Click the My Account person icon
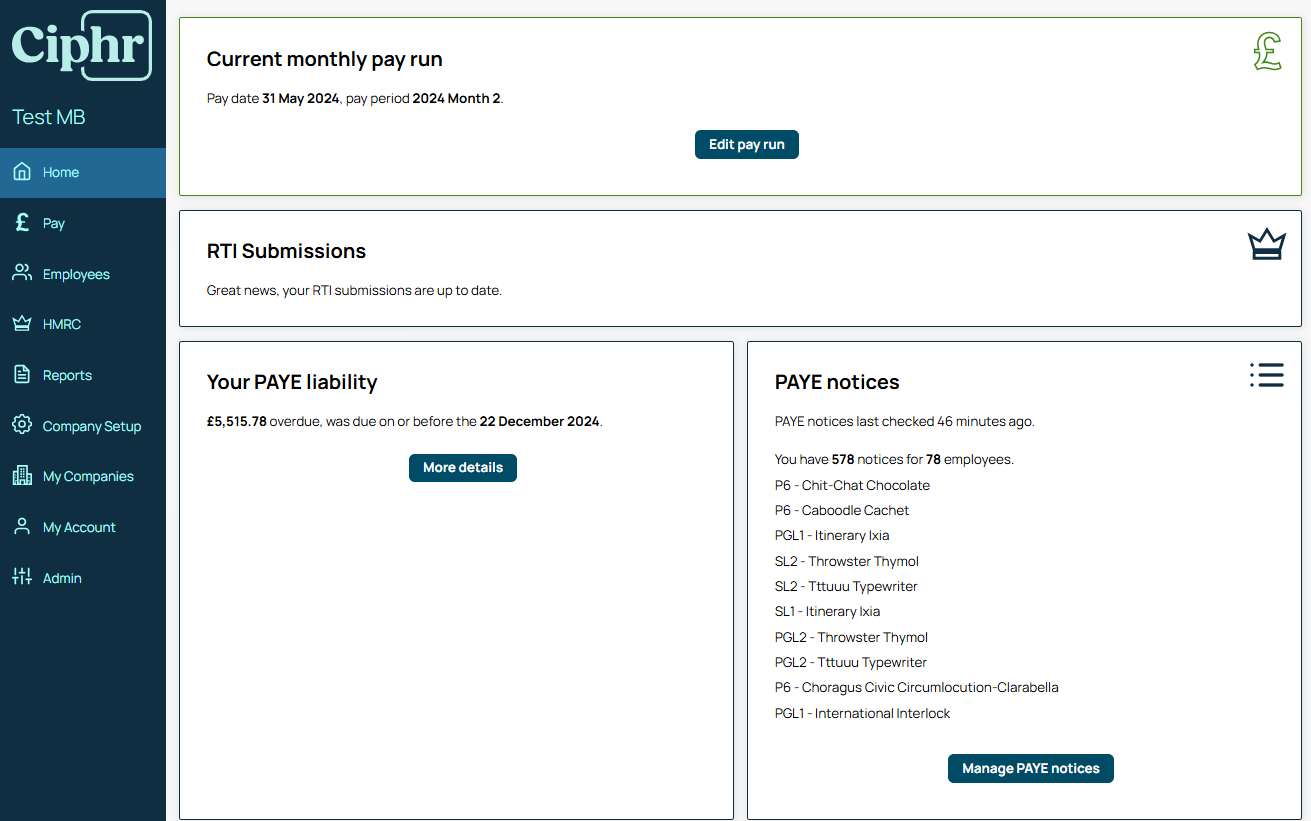This screenshot has height=821, width=1311. 22,527
